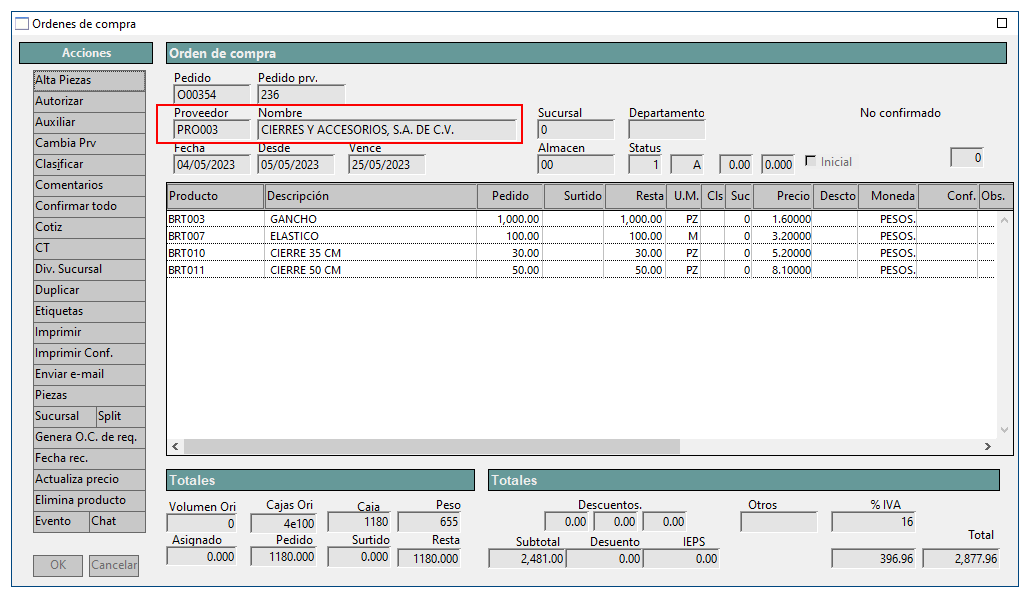Duplicate the order with Duplicar
Viewport: 1029px width, 599px height.
point(89,290)
